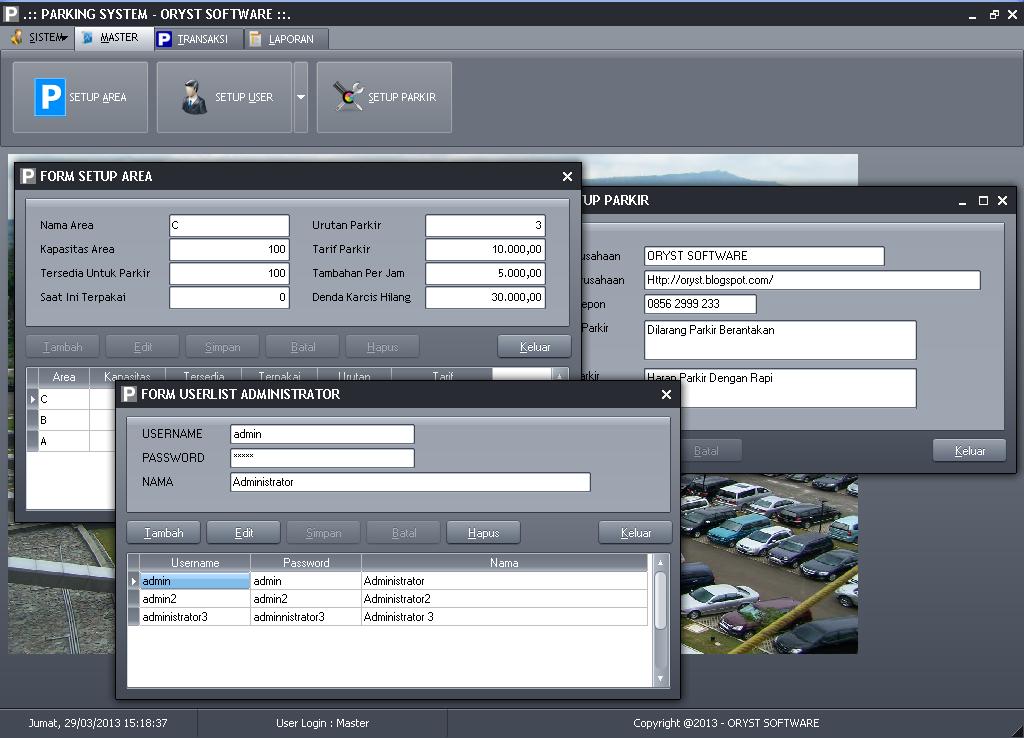The height and width of the screenshot is (738, 1024).
Task: Click the Master tab icon
Action: tap(87, 38)
